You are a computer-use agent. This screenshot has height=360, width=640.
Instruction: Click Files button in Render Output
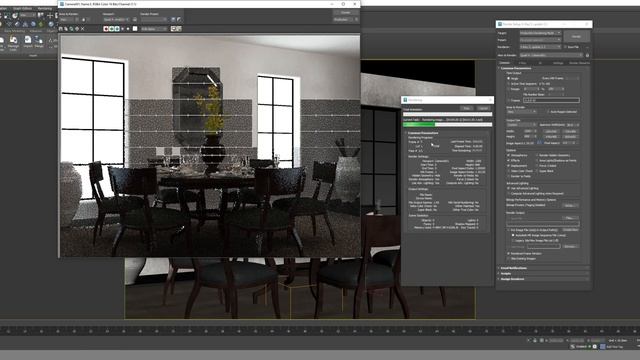(x=570, y=218)
